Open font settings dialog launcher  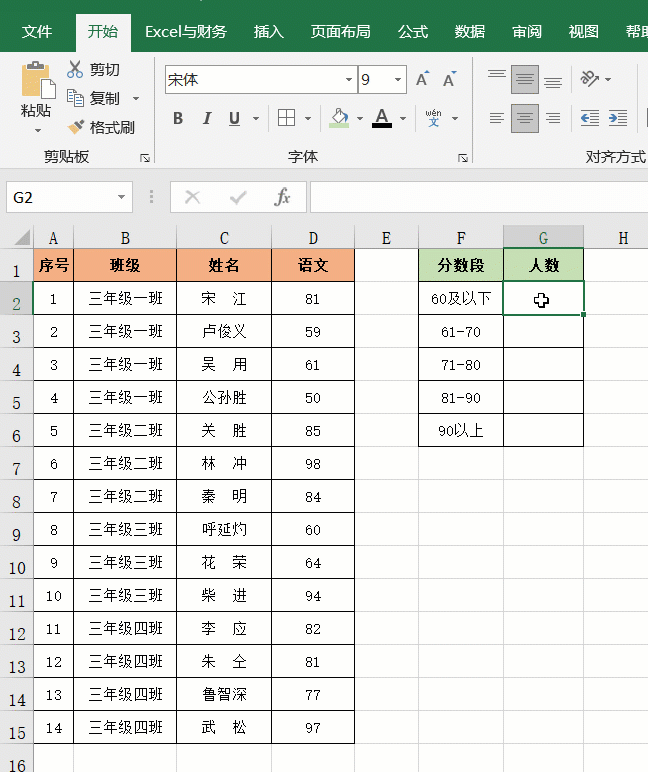coord(463,158)
